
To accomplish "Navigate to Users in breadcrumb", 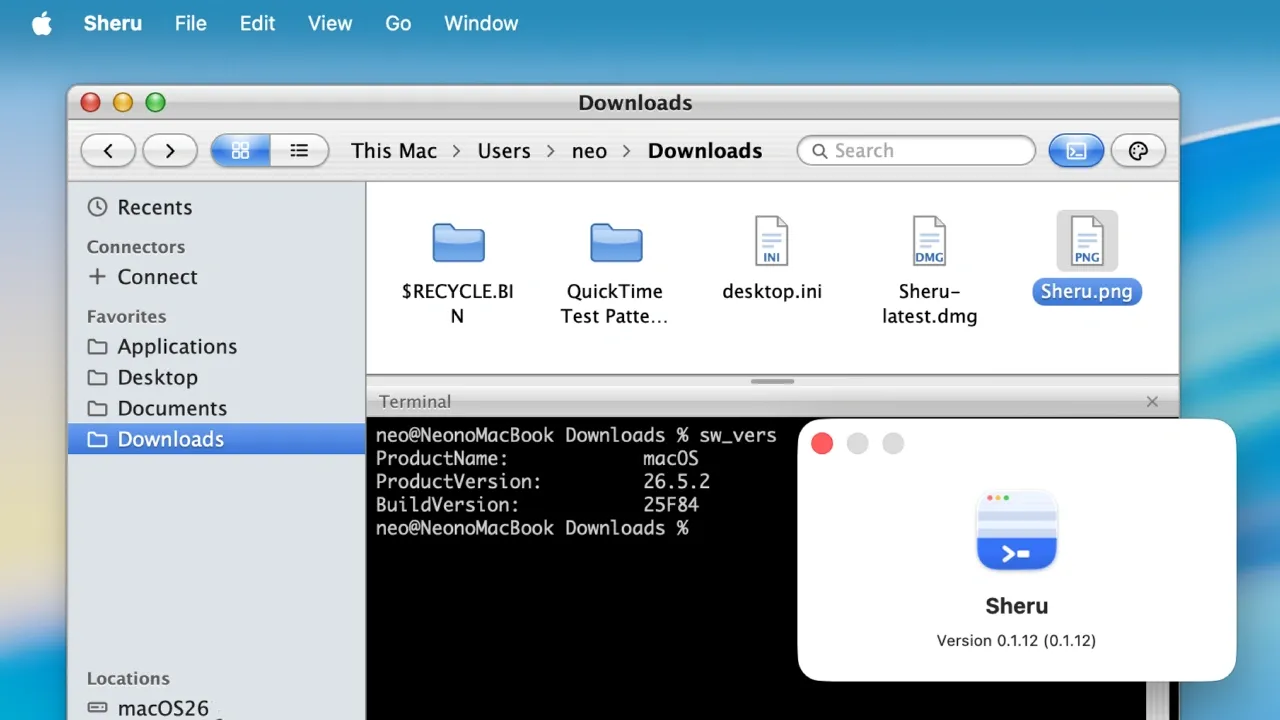I will (504, 151).
